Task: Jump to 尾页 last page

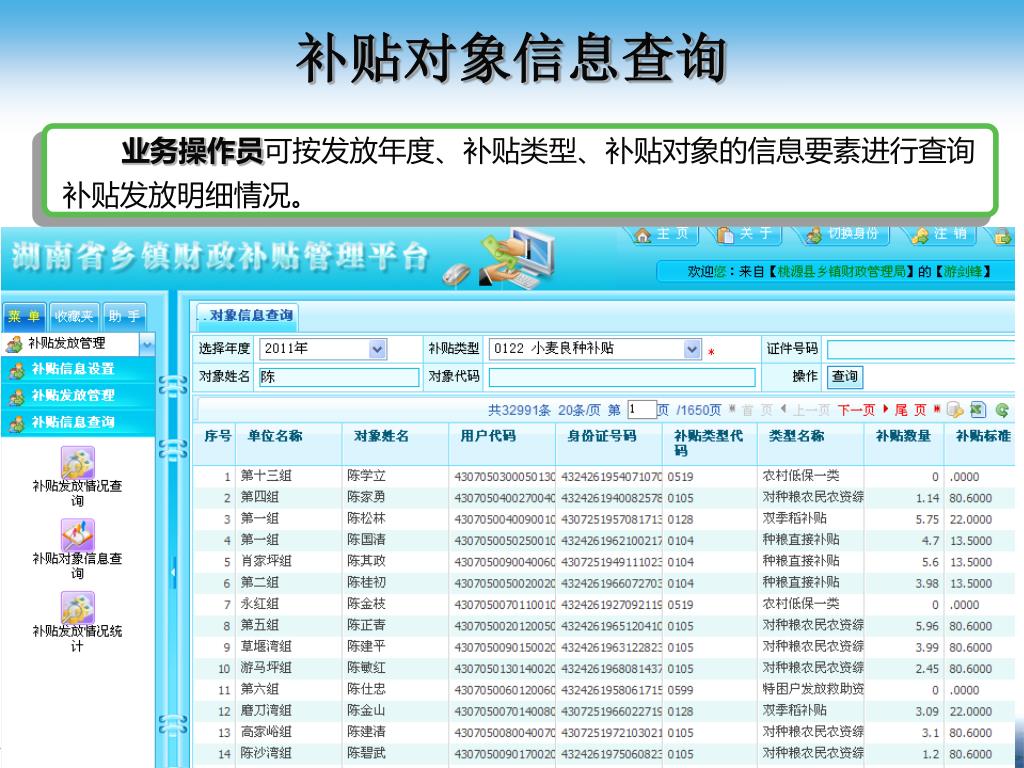Action: coord(910,410)
